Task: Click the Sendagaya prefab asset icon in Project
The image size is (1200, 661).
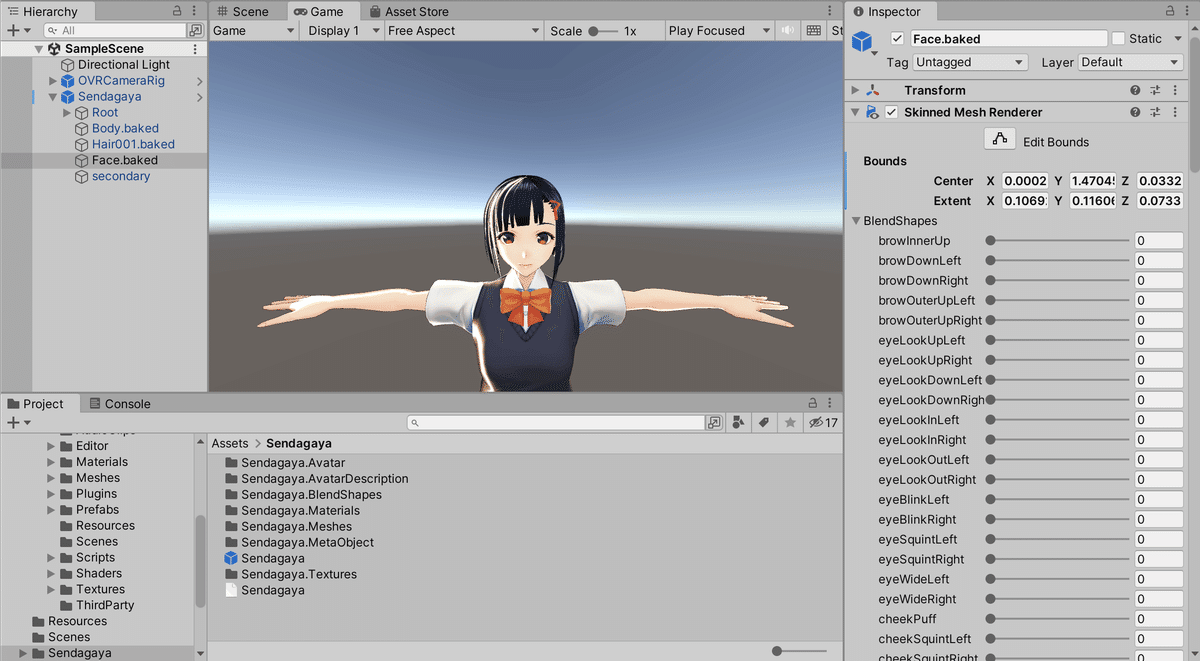Action: 231,558
